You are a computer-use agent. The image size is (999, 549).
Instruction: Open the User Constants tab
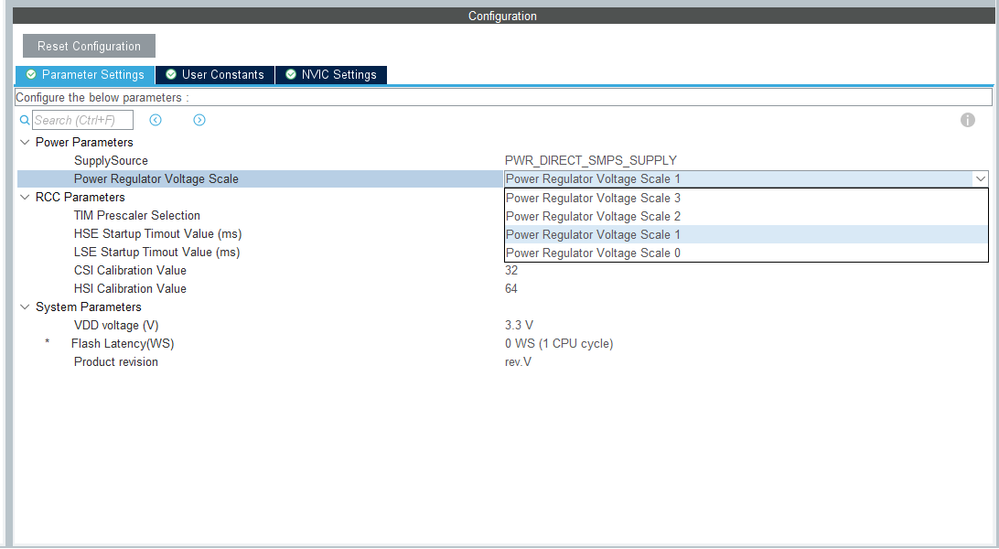tap(215, 75)
